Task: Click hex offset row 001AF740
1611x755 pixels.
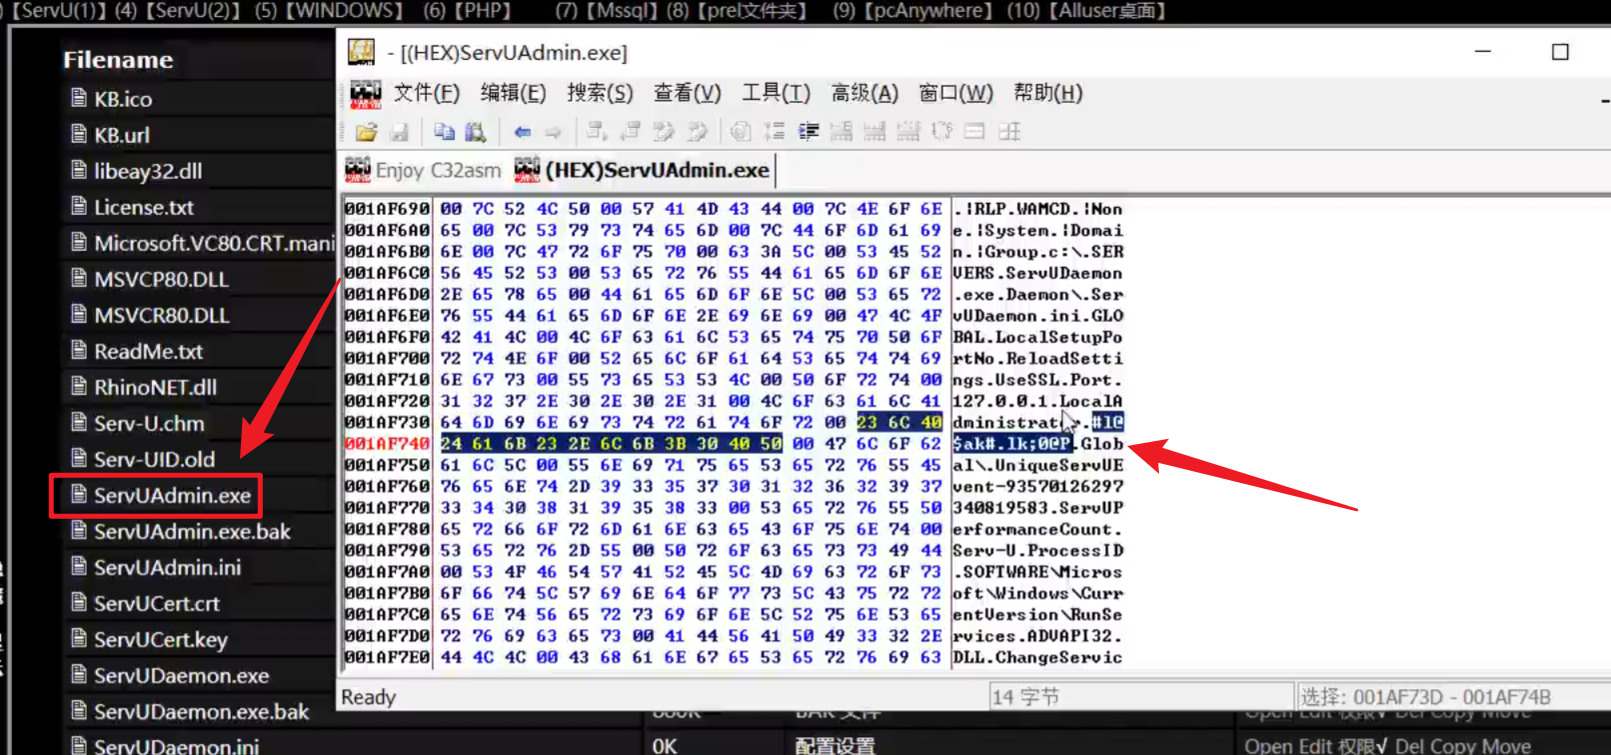Action: [387, 444]
